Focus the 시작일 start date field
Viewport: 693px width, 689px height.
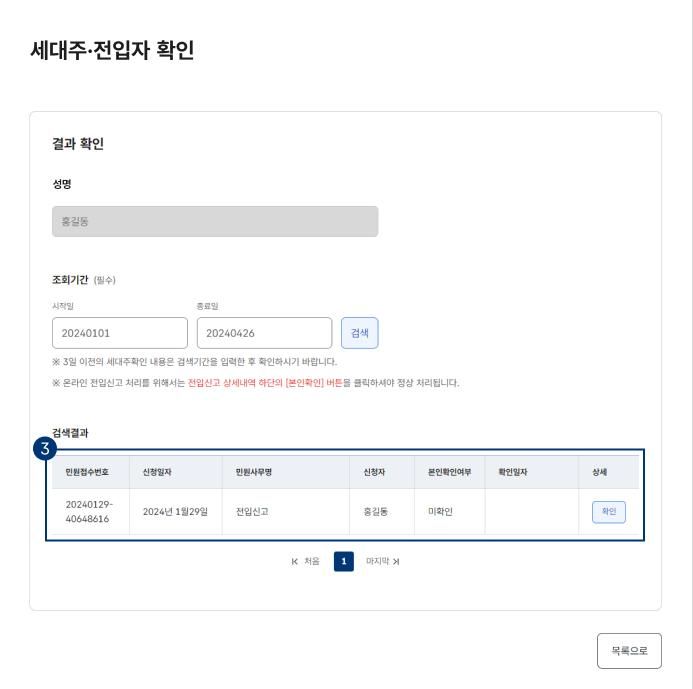(x=119, y=333)
